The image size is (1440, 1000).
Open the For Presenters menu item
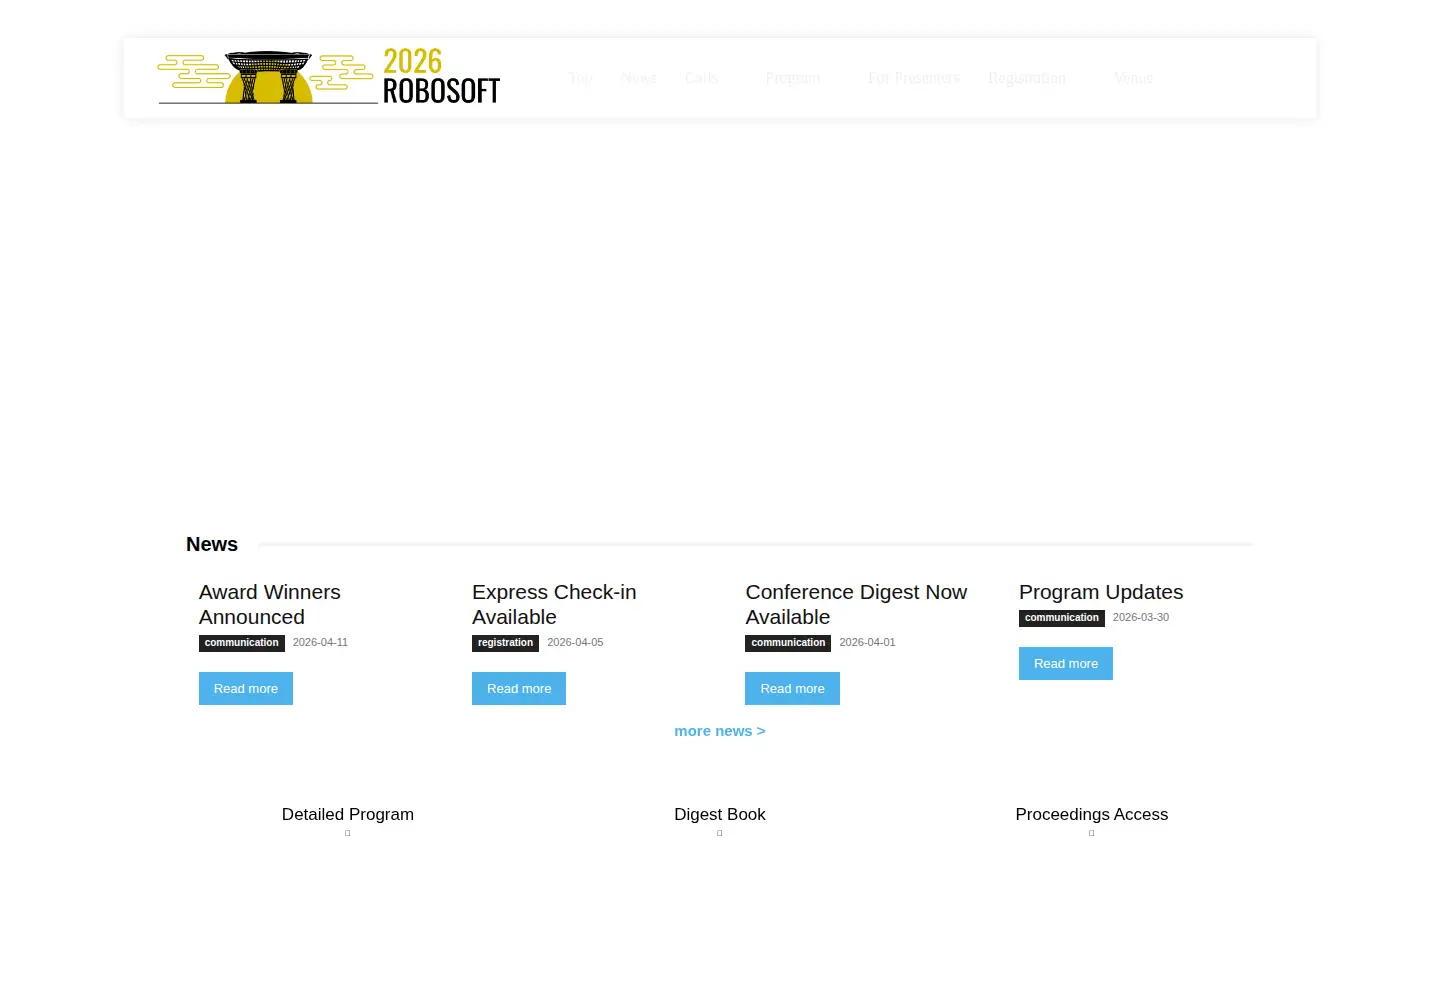pyautogui.click(x=913, y=78)
